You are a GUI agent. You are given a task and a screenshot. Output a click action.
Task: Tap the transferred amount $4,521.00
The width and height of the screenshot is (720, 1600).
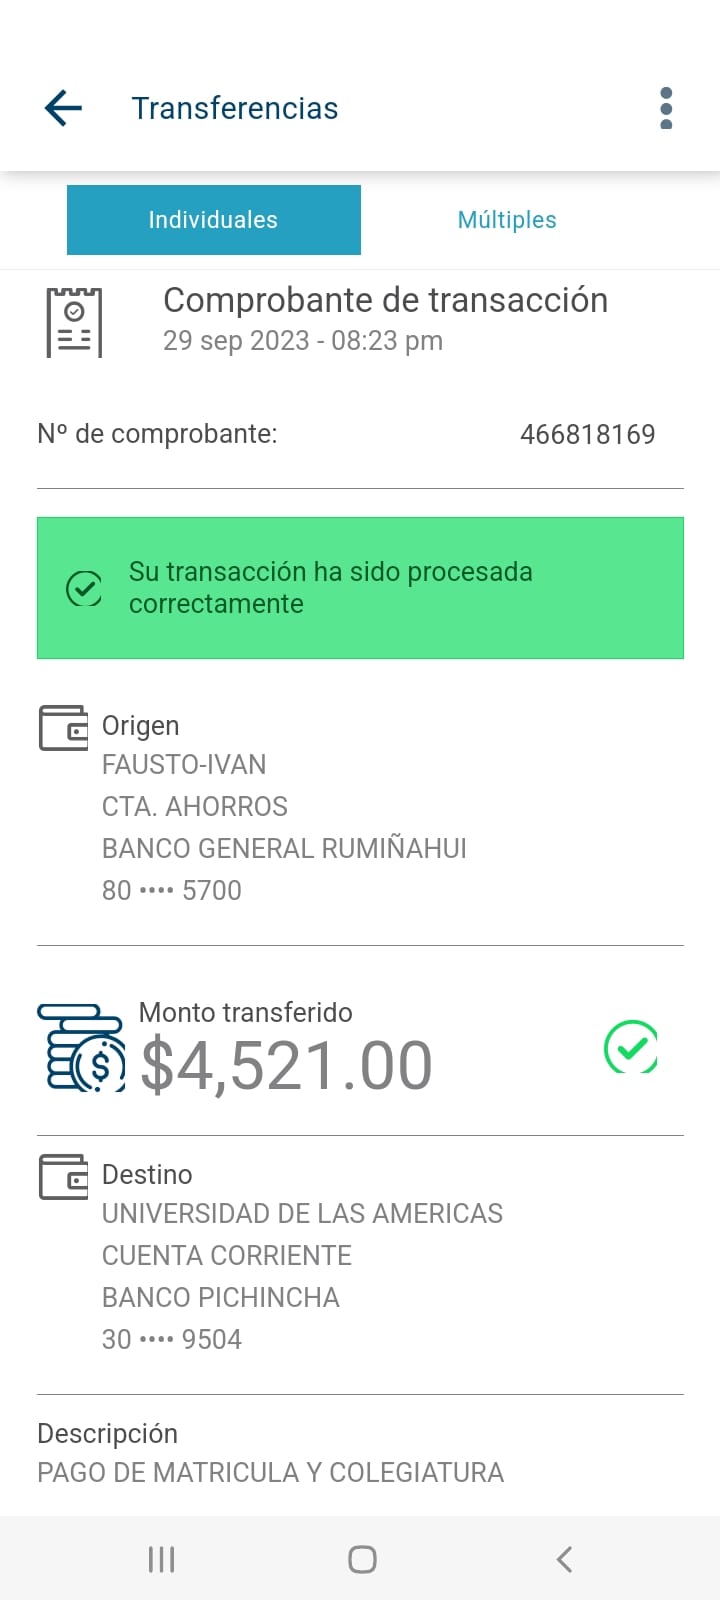(286, 1066)
